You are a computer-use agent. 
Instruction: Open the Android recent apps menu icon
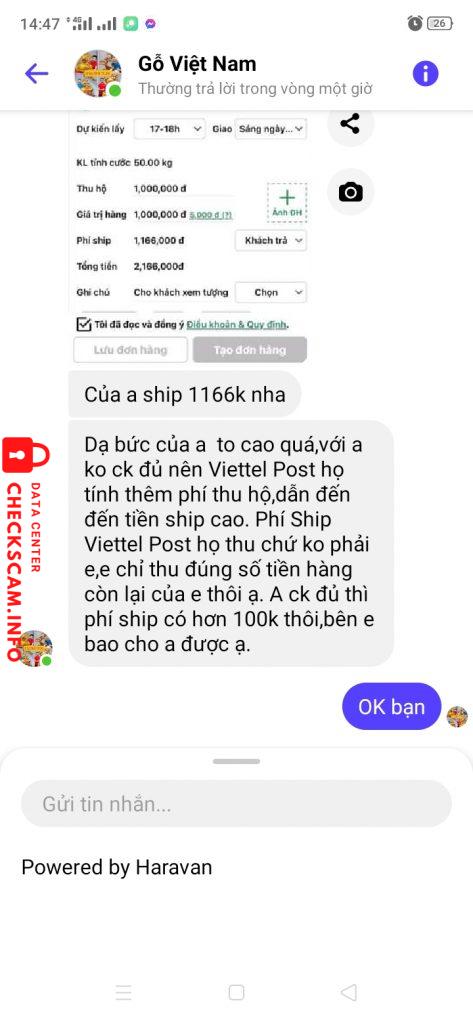pyautogui.click(x=123, y=993)
